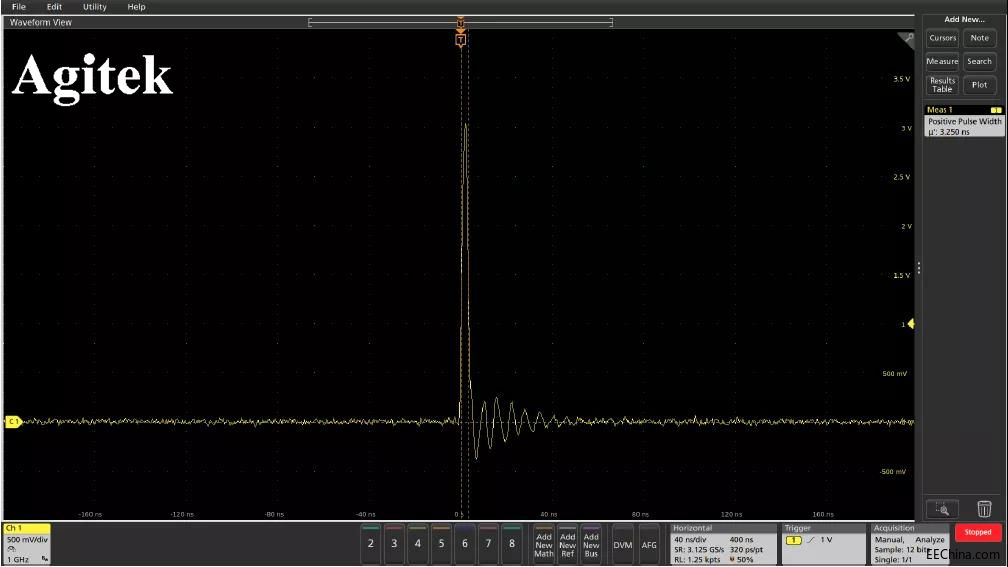The image size is (1008, 567).
Task: Open the waveform zoom magnifier icon
Action: (x=906, y=40)
